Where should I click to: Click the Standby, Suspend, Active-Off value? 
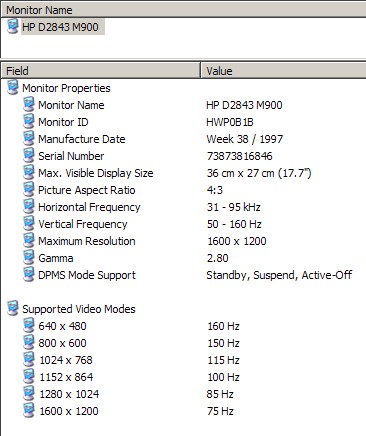point(279,275)
